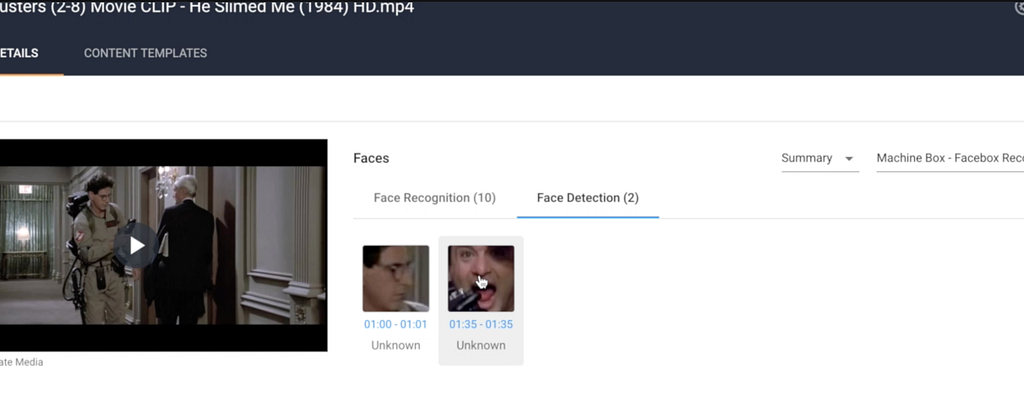Select the face thumbnail of man with glasses

[x=396, y=278]
